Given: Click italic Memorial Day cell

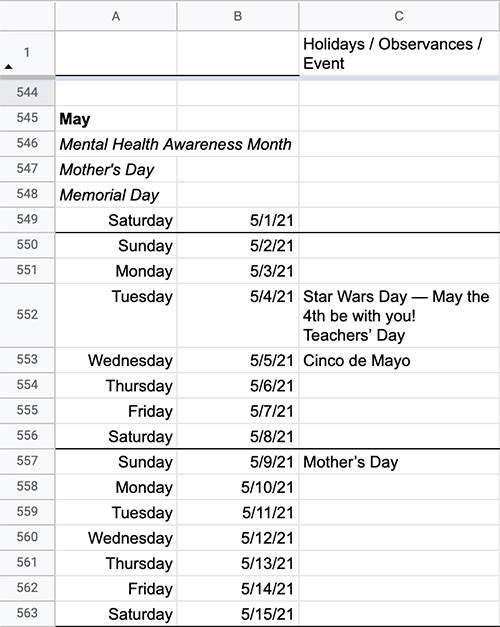Looking at the screenshot, I should (x=116, y=195).
